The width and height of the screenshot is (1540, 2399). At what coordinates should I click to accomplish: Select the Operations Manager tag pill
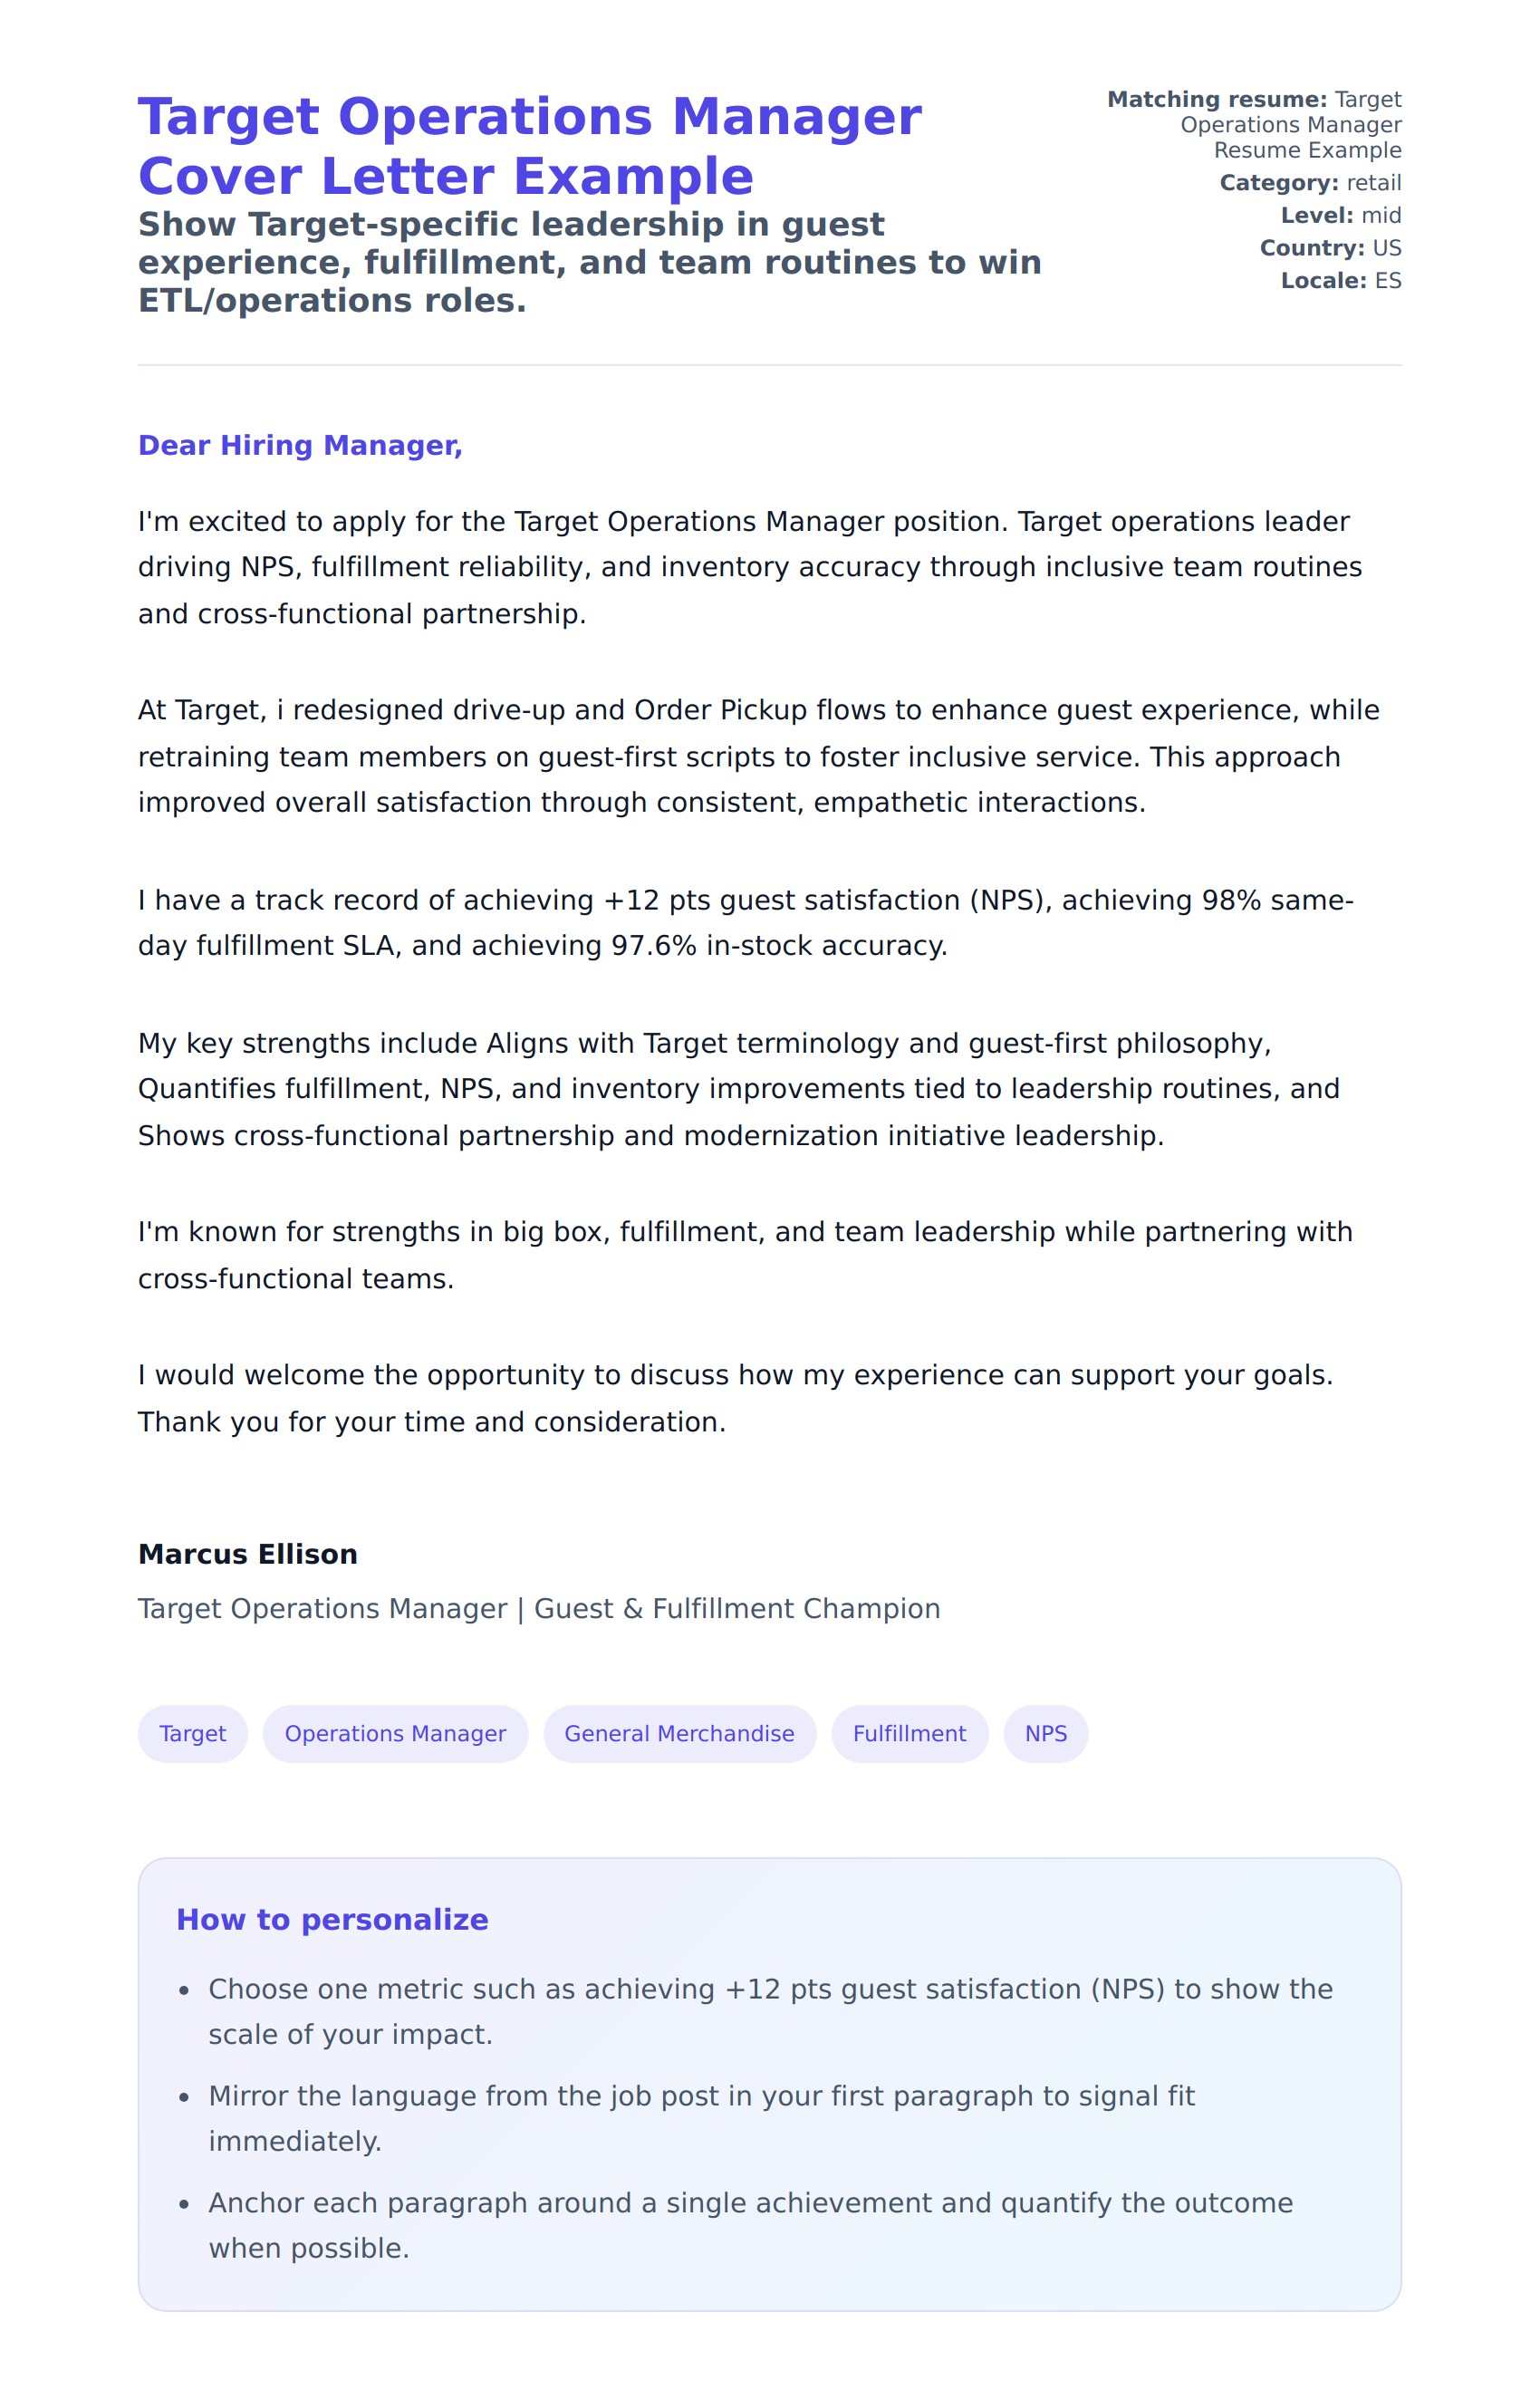pos(395,1733)
